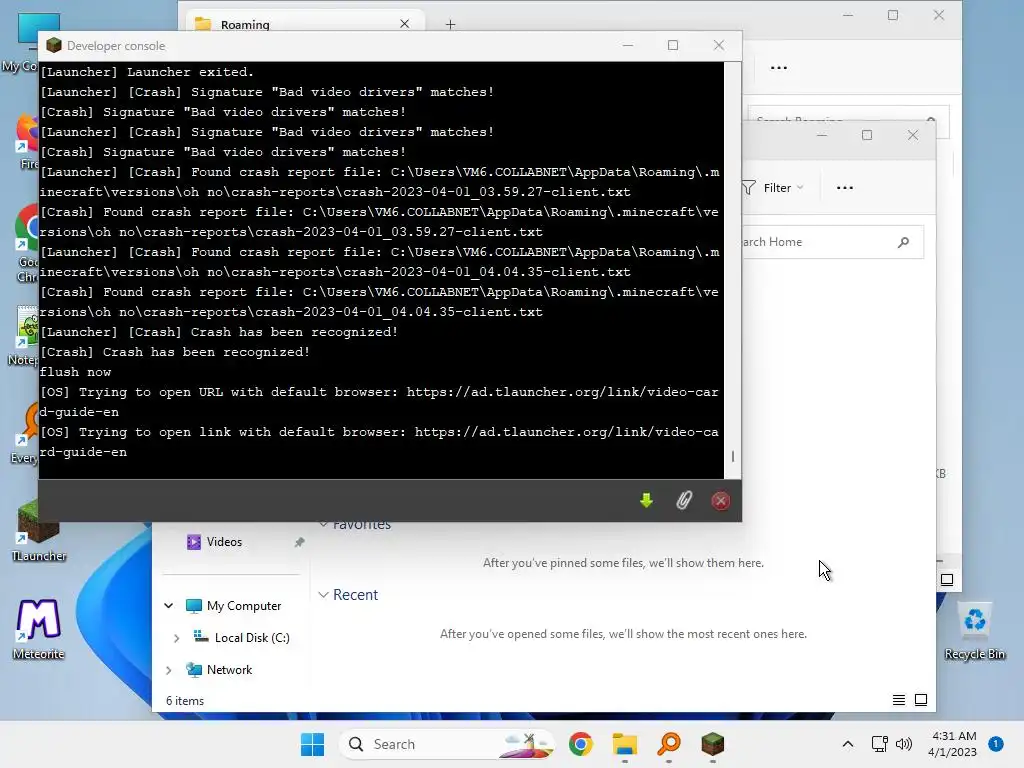Open the TLauncher Minecraft block taskbar icon
Image resolution: width=1024 pixels, height=768 pixels.
coord(712,744)
